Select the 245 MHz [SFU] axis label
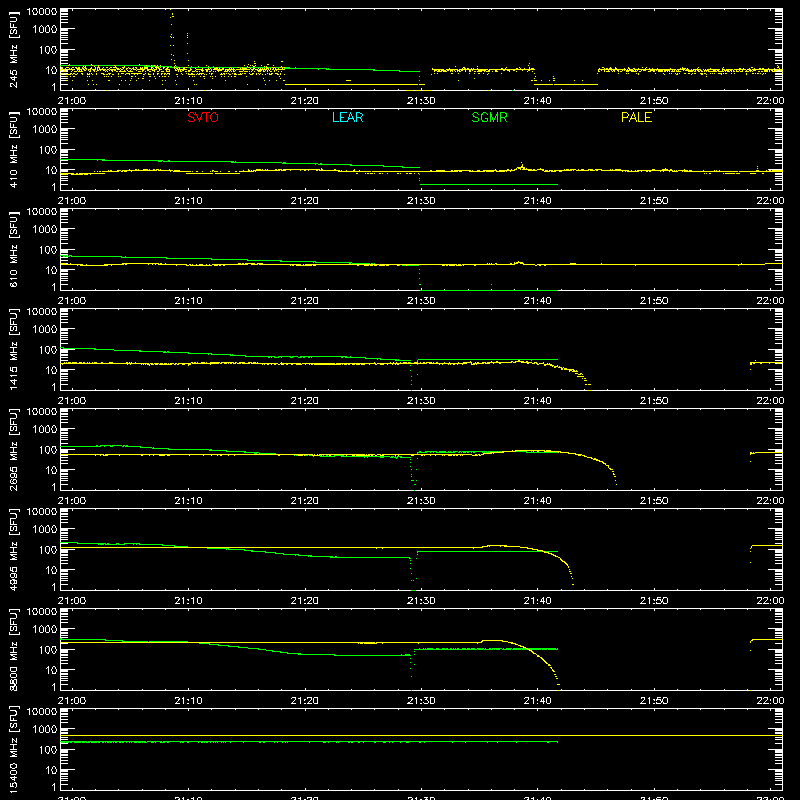The width and height of the screenshot is (800, 800). click(14, 49)
